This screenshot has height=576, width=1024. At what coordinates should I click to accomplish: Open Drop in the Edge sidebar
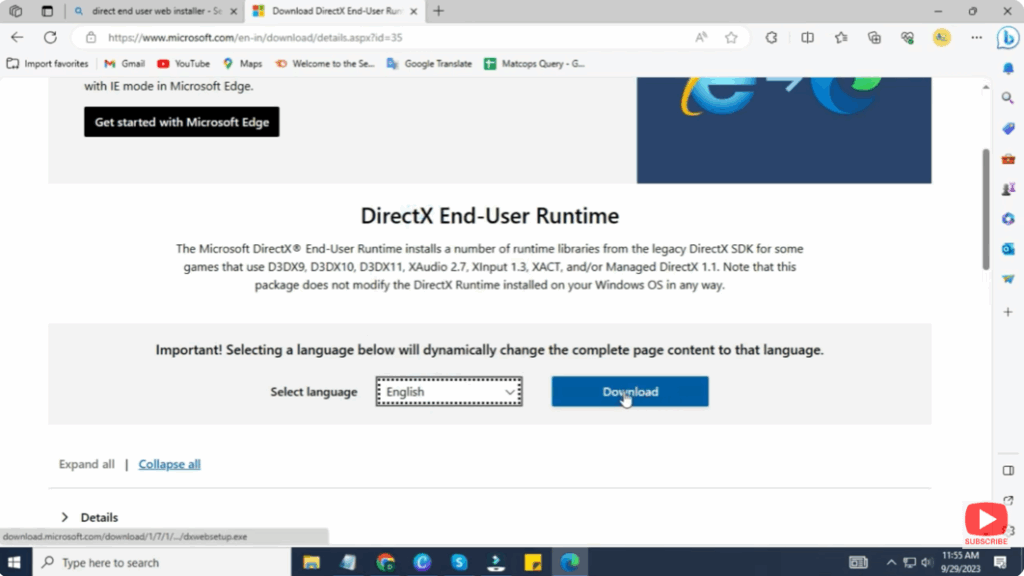click(x=1008, y=278)
